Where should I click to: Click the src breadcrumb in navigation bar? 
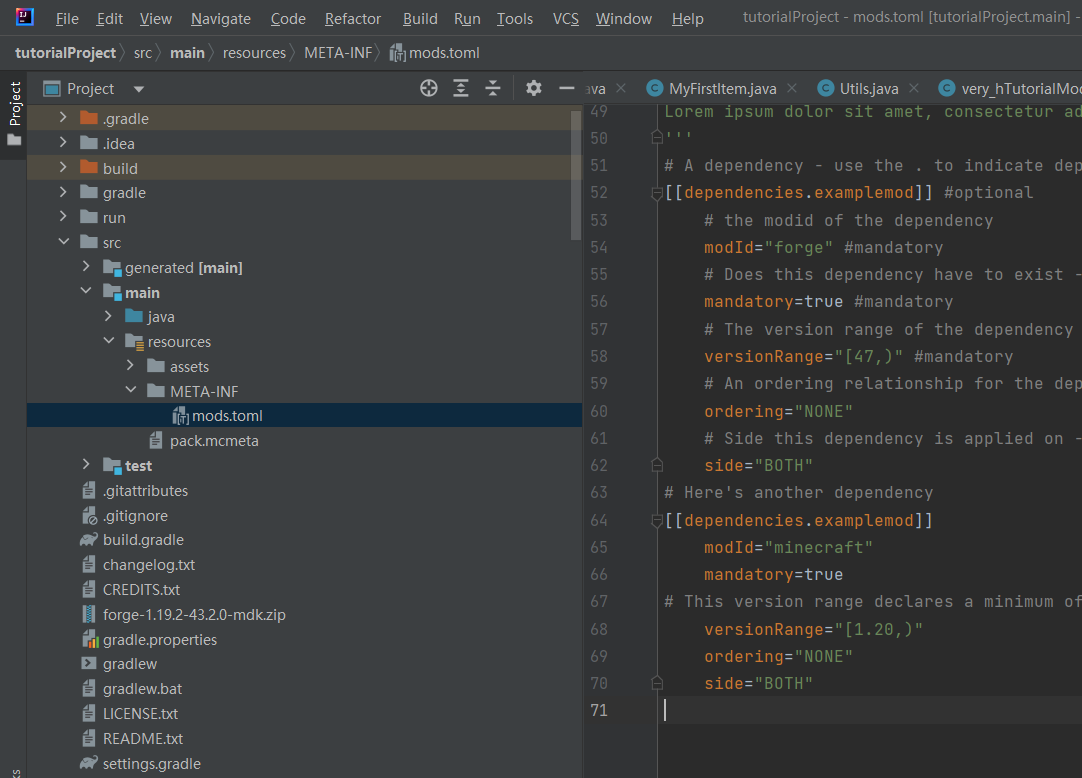[143, 53]
